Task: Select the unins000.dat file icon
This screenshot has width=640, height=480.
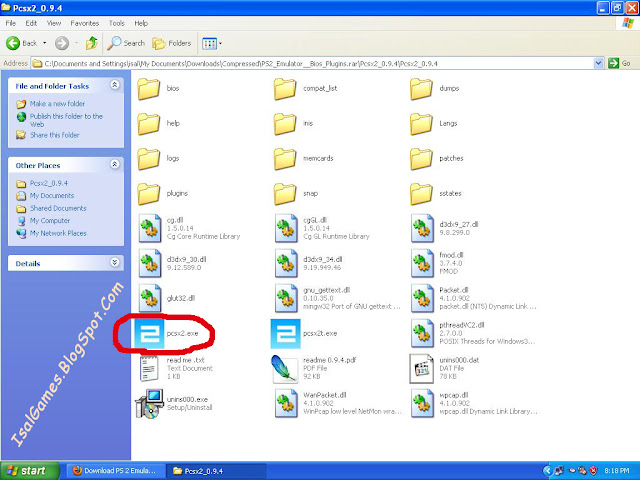Action: click(x=422, y=368)
